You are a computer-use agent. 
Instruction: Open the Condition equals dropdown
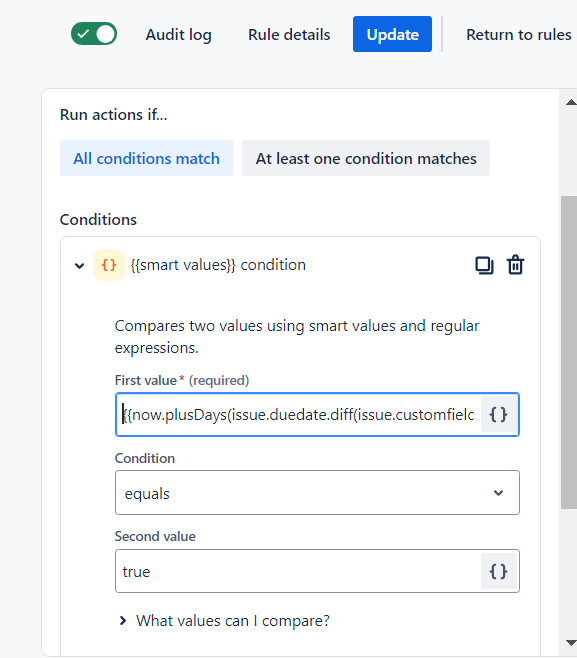317,493
